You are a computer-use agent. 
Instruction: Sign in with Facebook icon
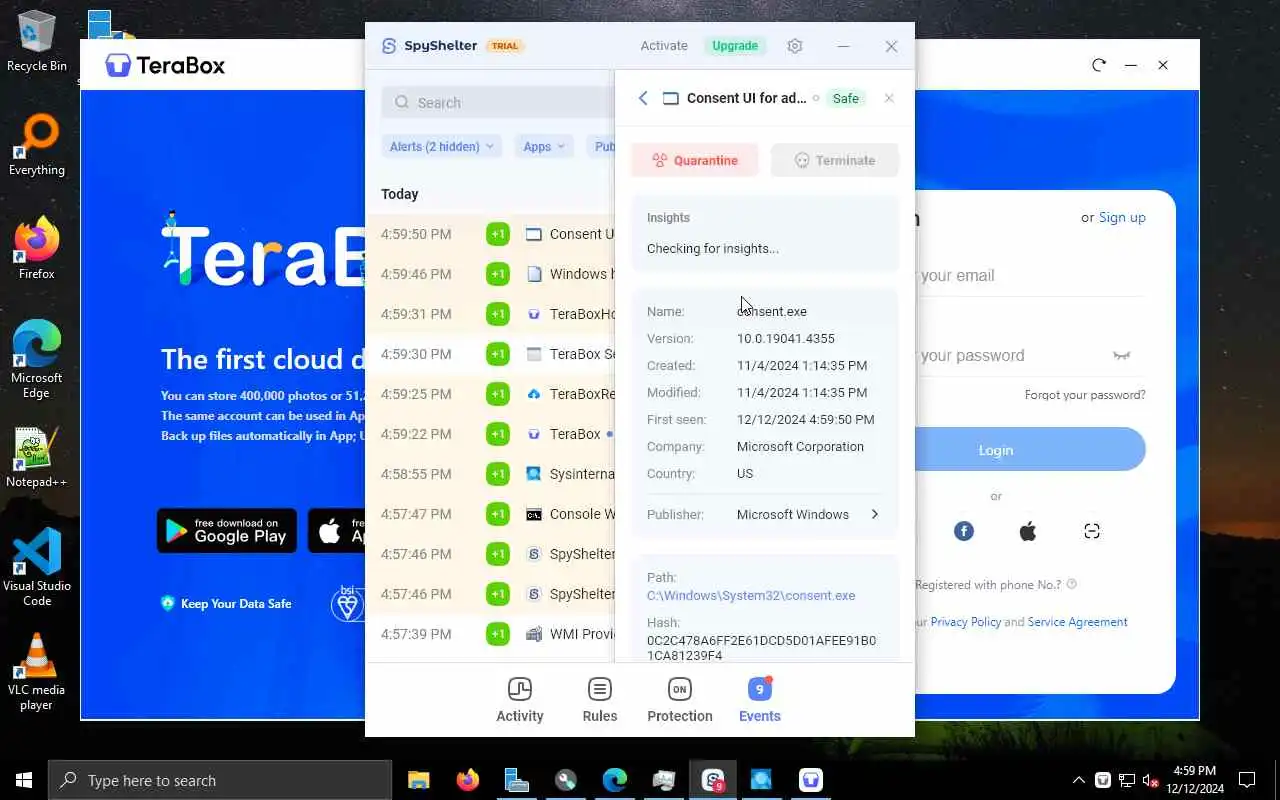[964, 531]
